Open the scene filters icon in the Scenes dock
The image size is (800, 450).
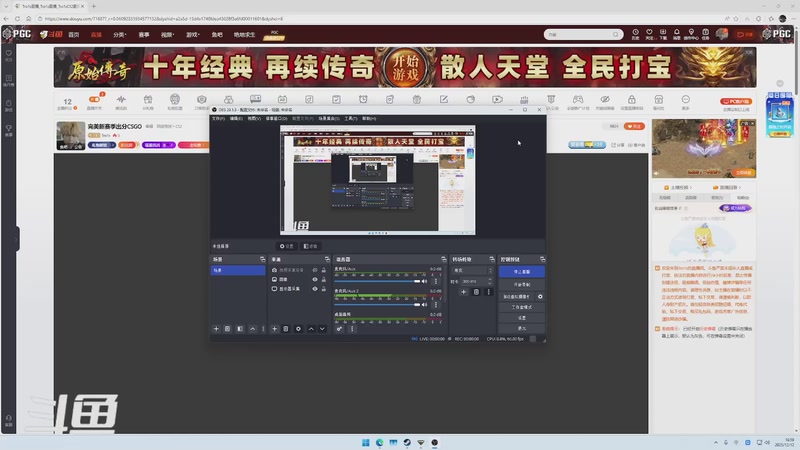(x=240, y=329)
